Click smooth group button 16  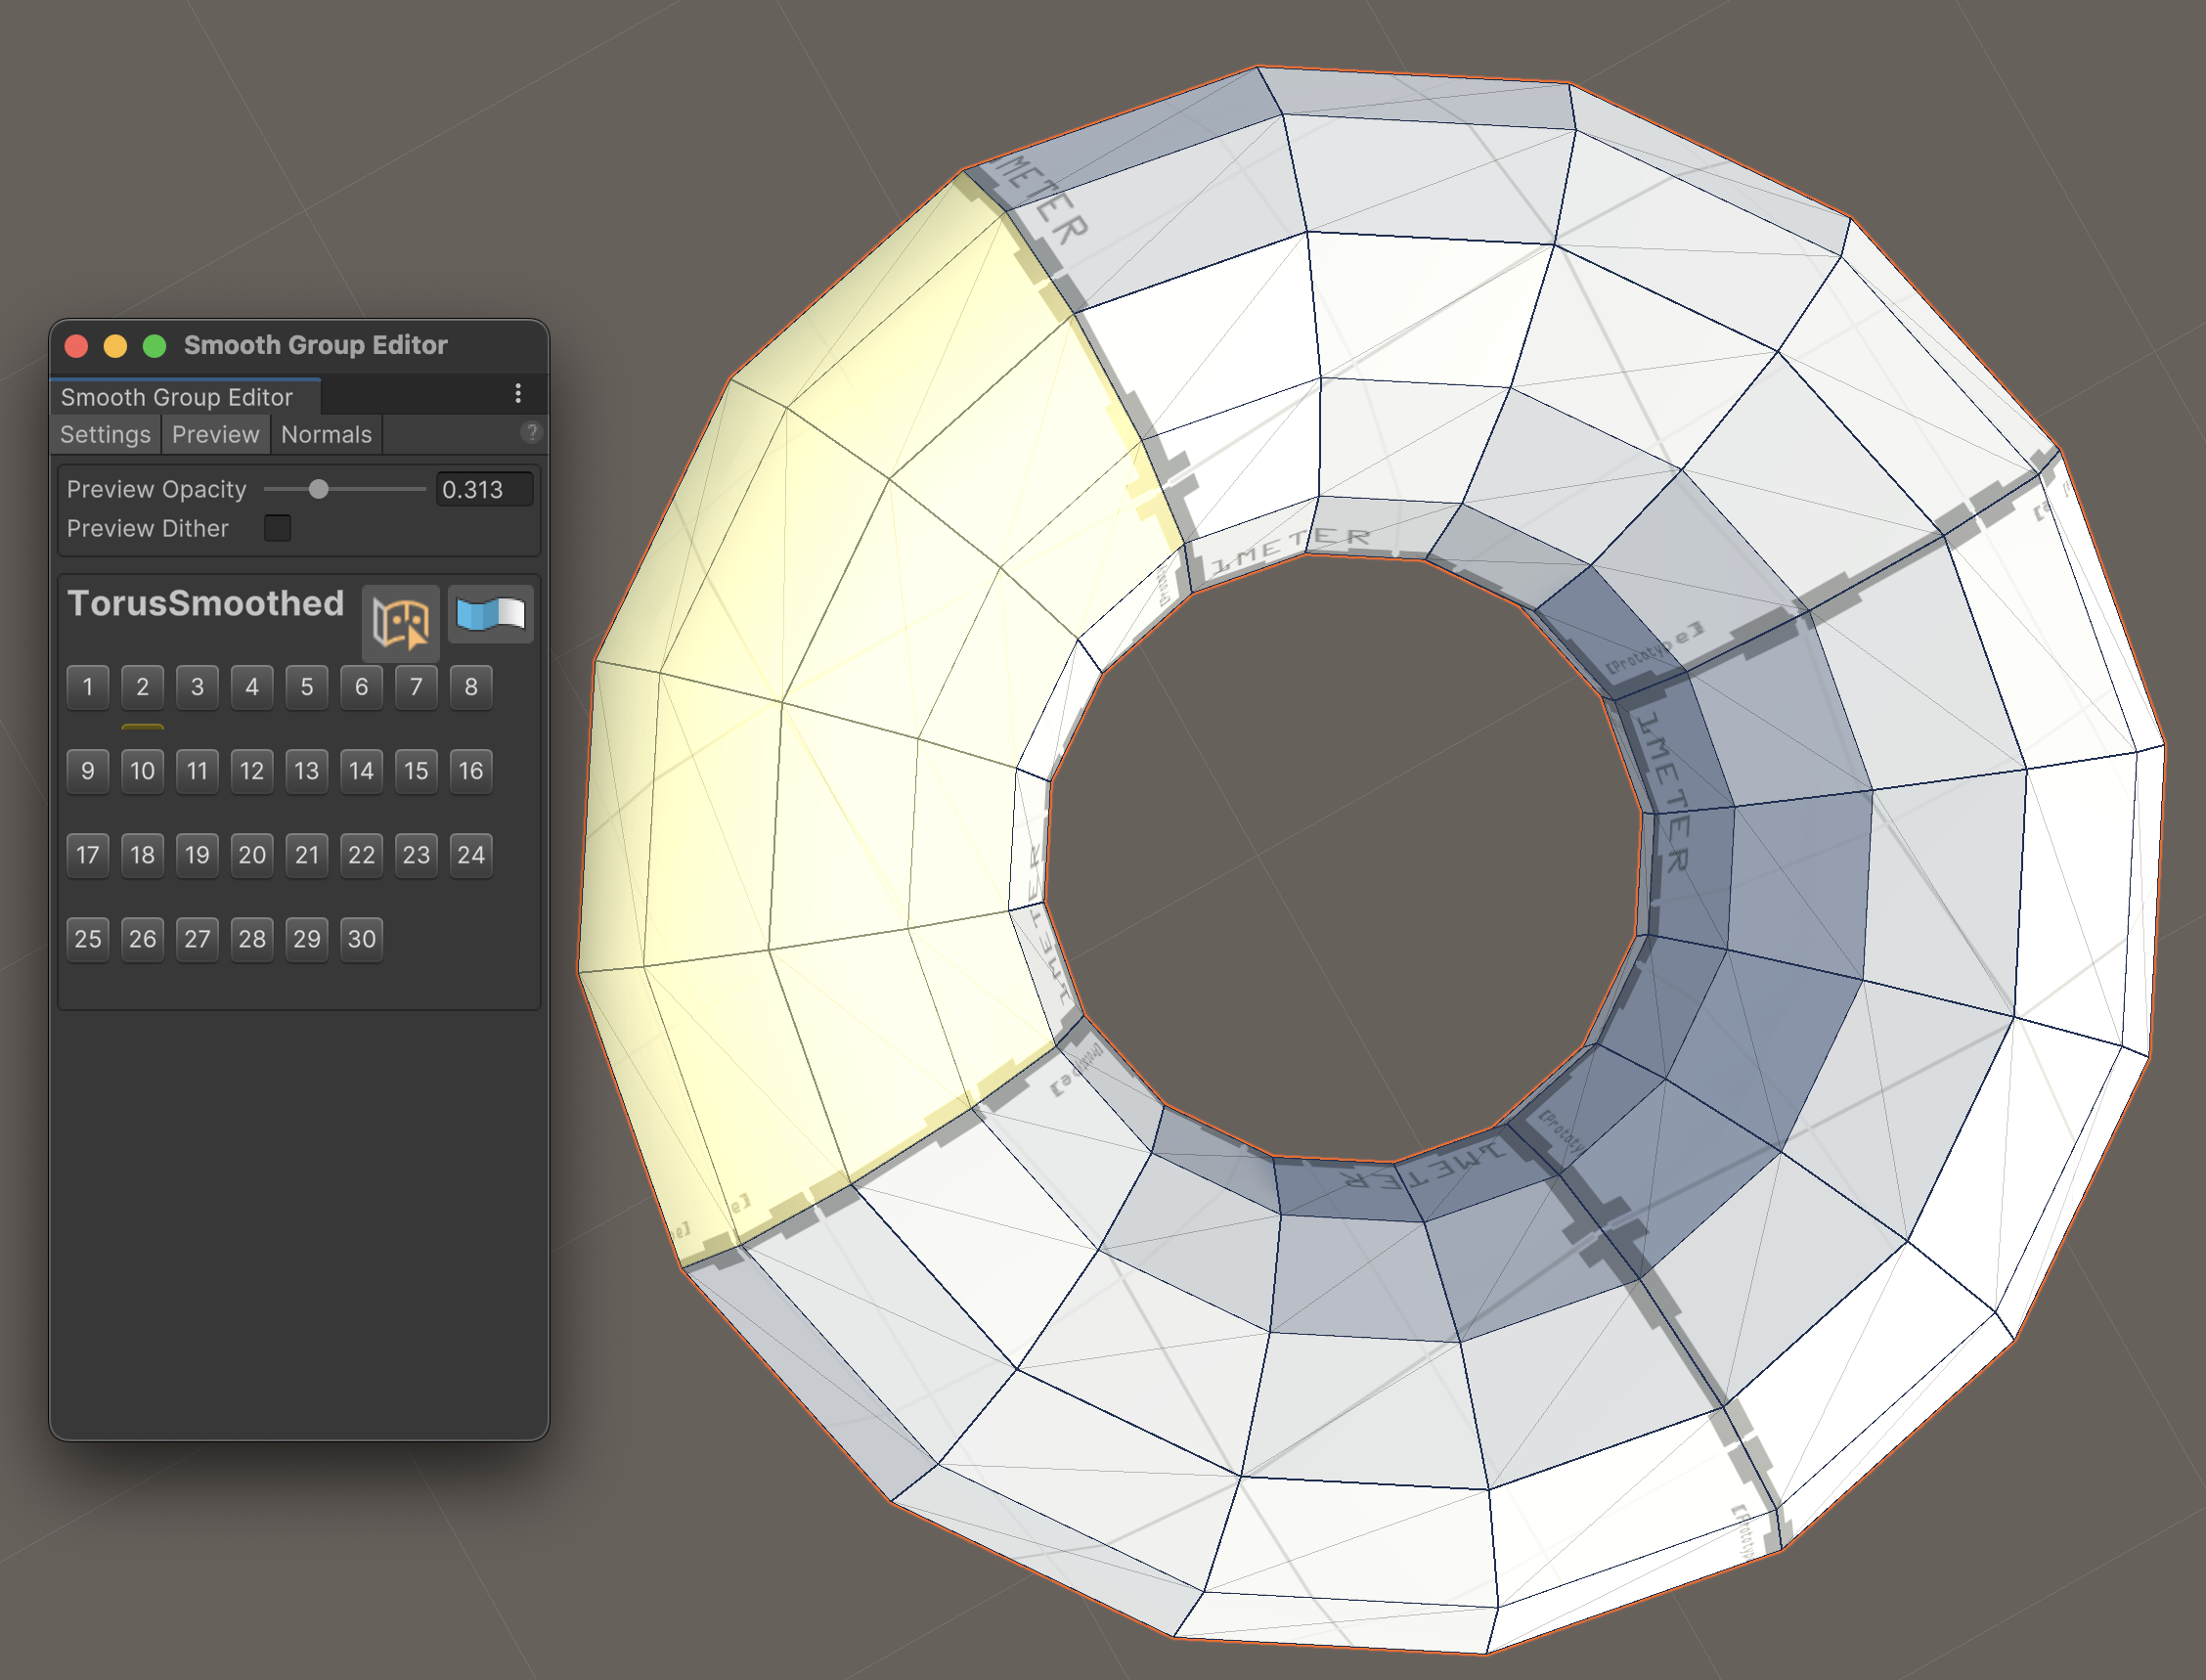(x=470, y=770)
